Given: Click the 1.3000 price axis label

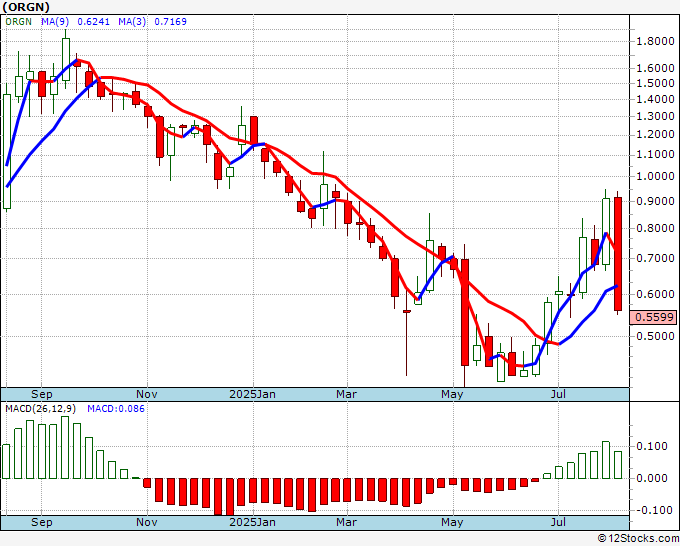Looking at the screenshot, I should (655, 116).
